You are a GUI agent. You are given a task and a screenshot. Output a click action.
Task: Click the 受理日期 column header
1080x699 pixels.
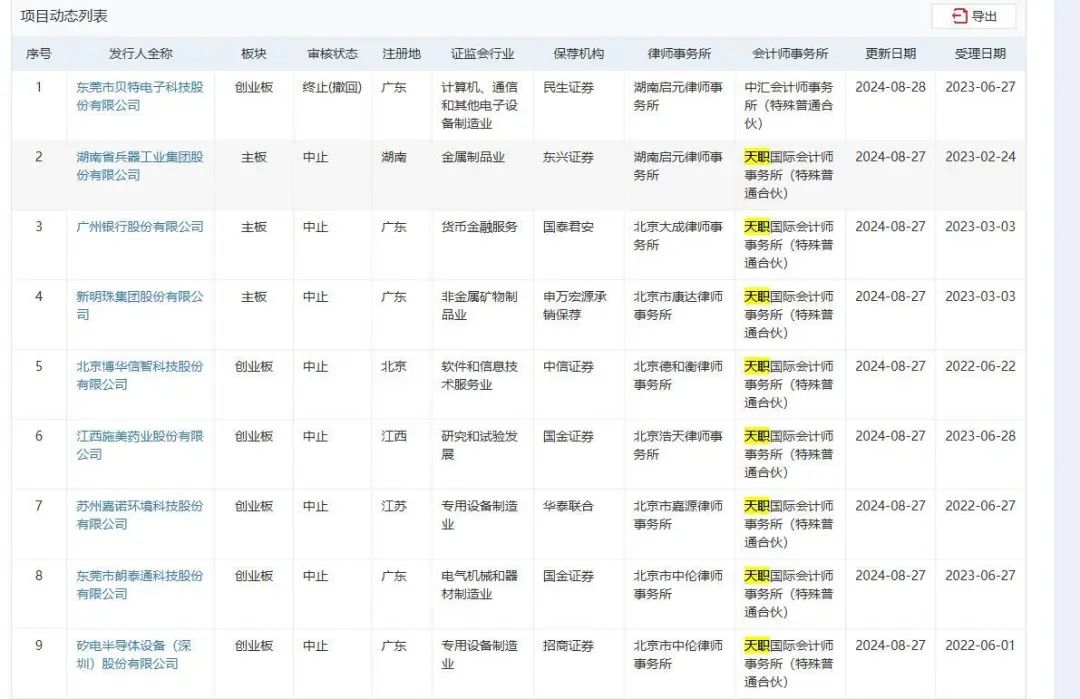pyautogui.click(x=980, y=54)
